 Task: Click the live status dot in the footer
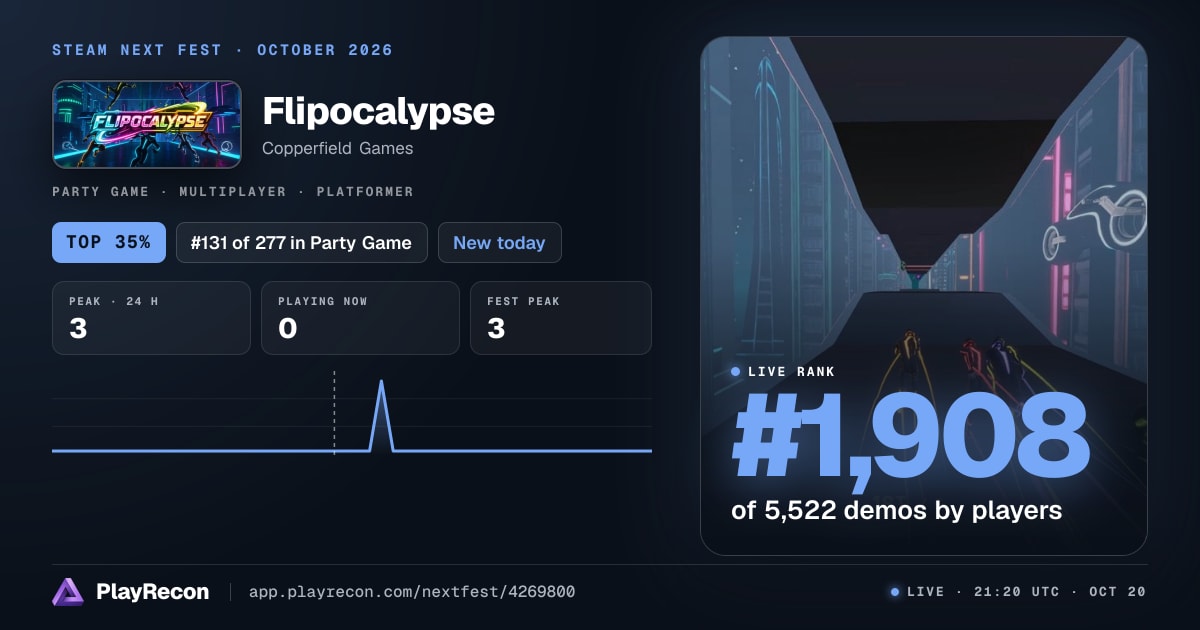(895, 592)
